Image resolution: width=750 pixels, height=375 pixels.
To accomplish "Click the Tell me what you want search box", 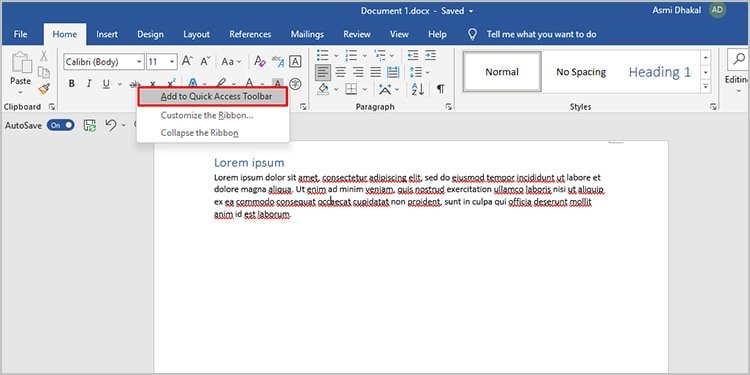I will (541, 34).
